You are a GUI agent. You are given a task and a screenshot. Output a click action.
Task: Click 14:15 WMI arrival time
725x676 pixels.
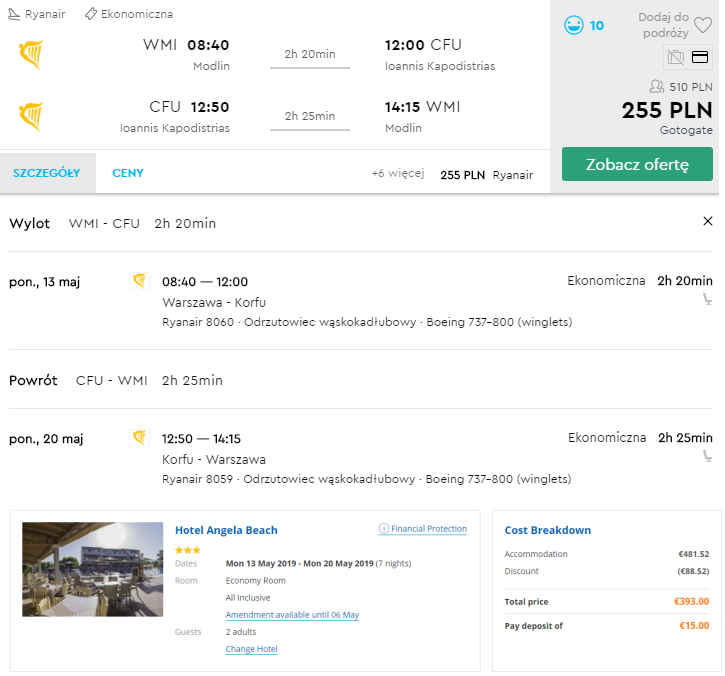423,107
